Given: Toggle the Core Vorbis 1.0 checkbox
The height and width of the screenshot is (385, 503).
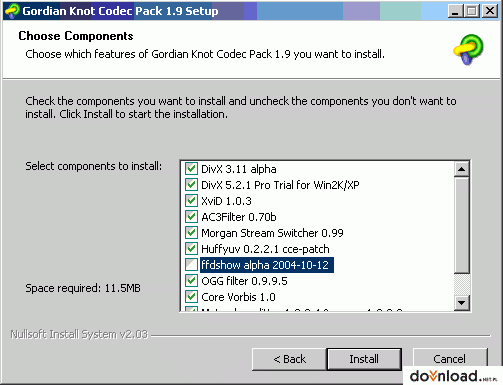Looking at the screenshot, I should 191,297.
